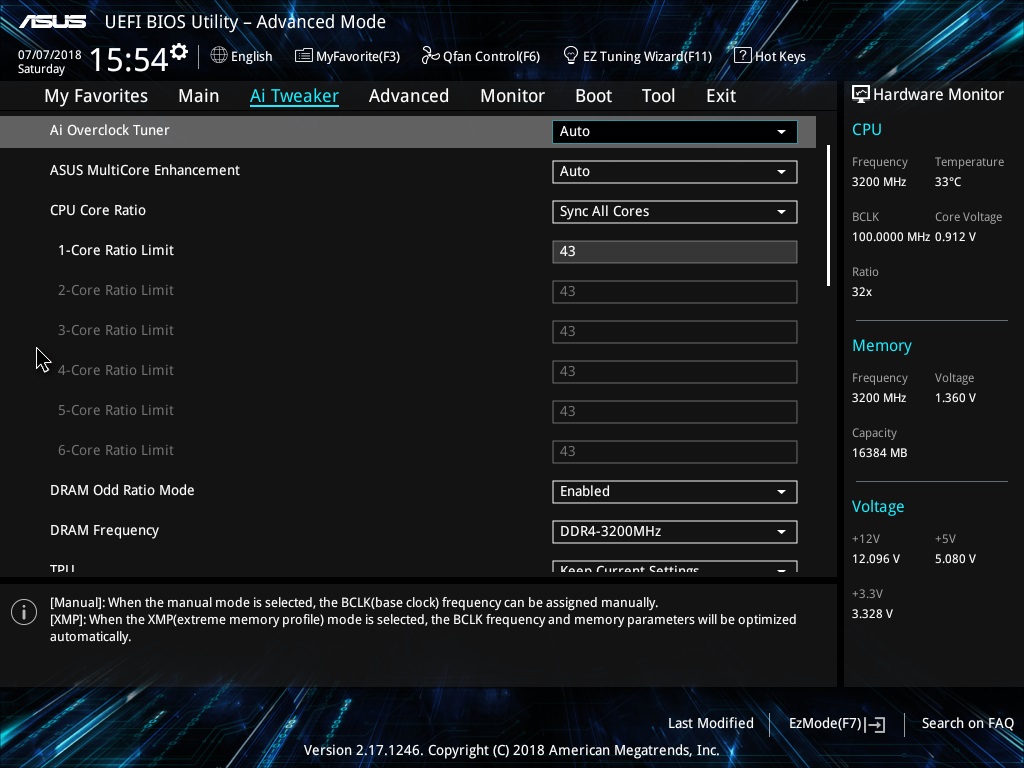Open the TPU Keep Current Settings dropdown
The width and height of the screenshot is (1024, 768).
point(675,566)
